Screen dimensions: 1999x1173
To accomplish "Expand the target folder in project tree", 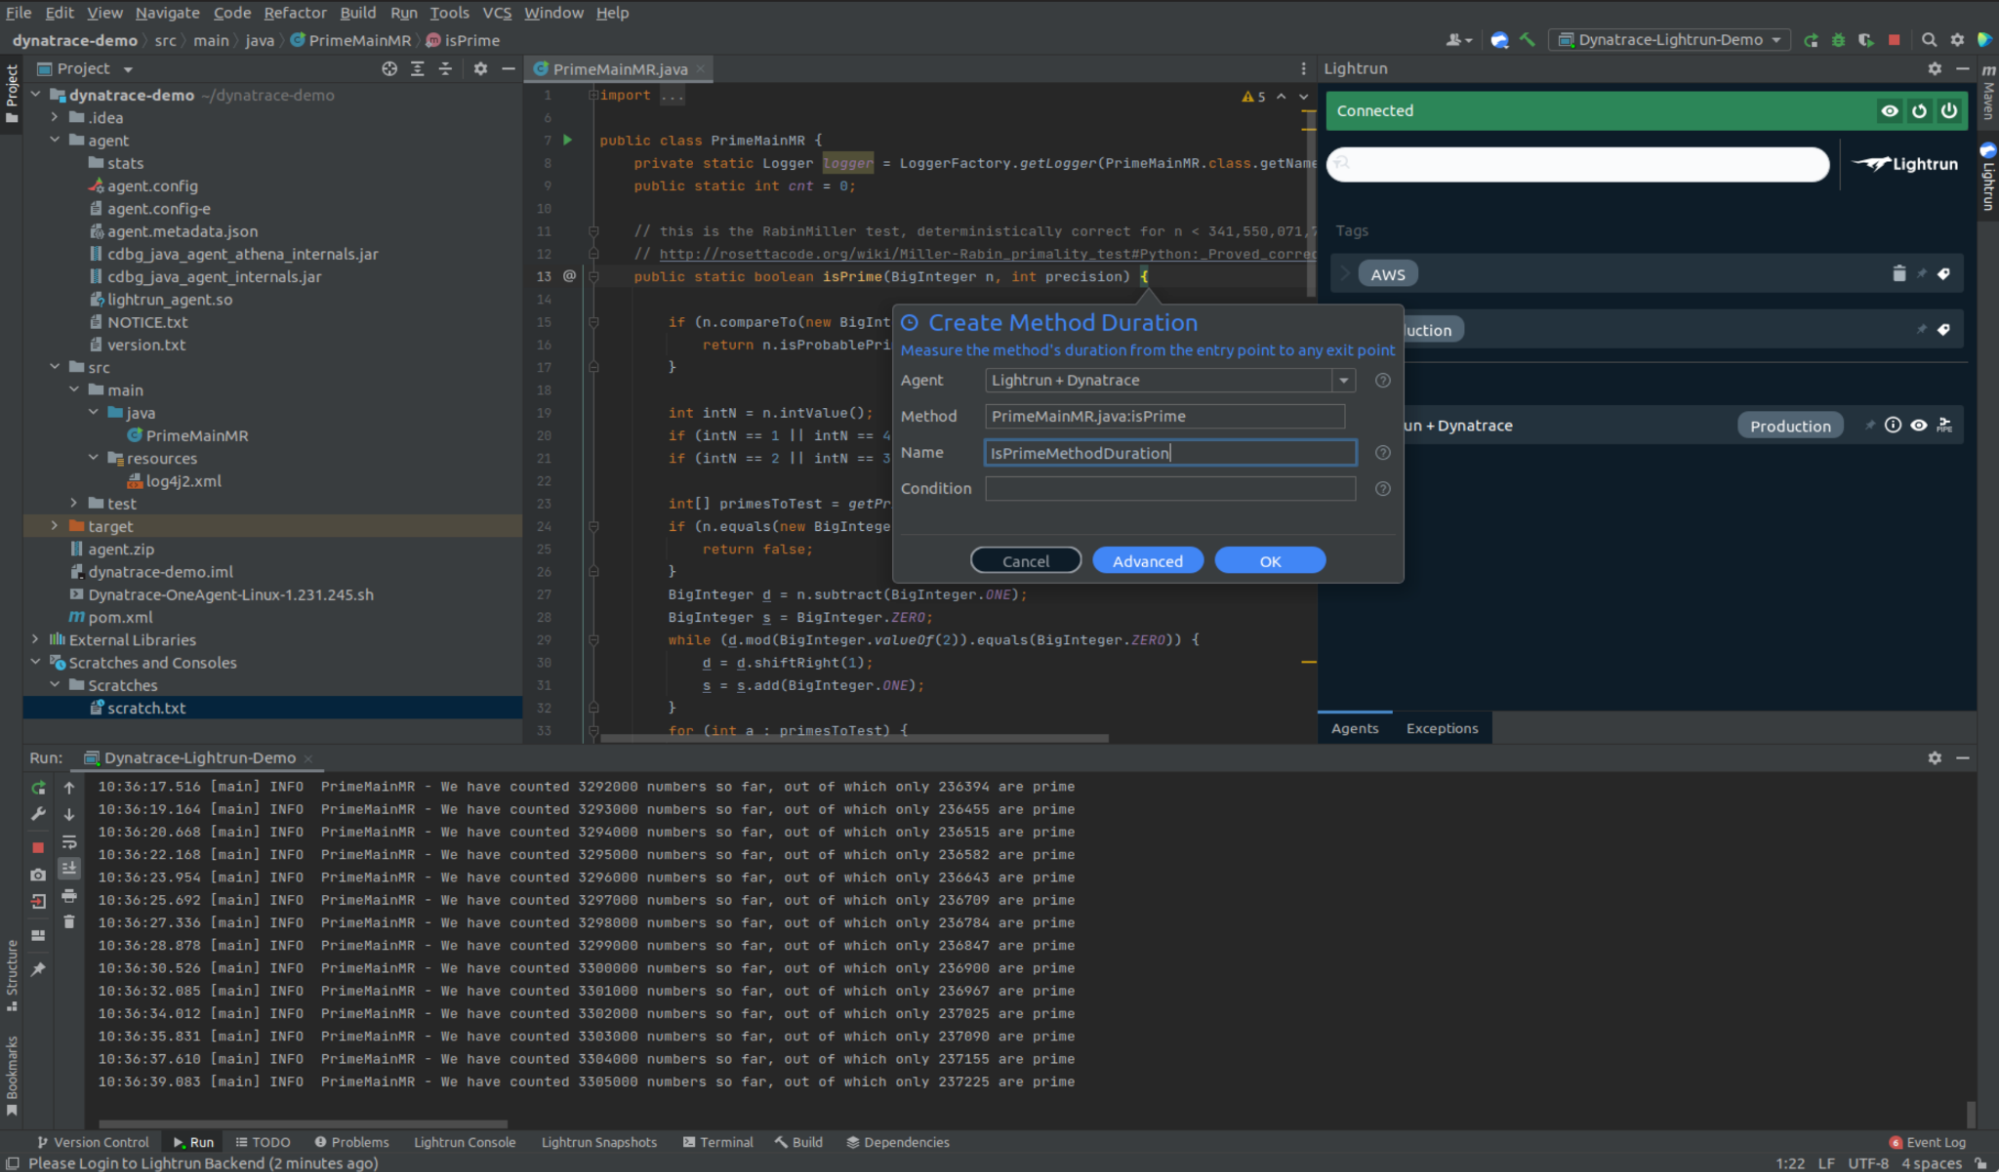I will (x=55, y=526).
